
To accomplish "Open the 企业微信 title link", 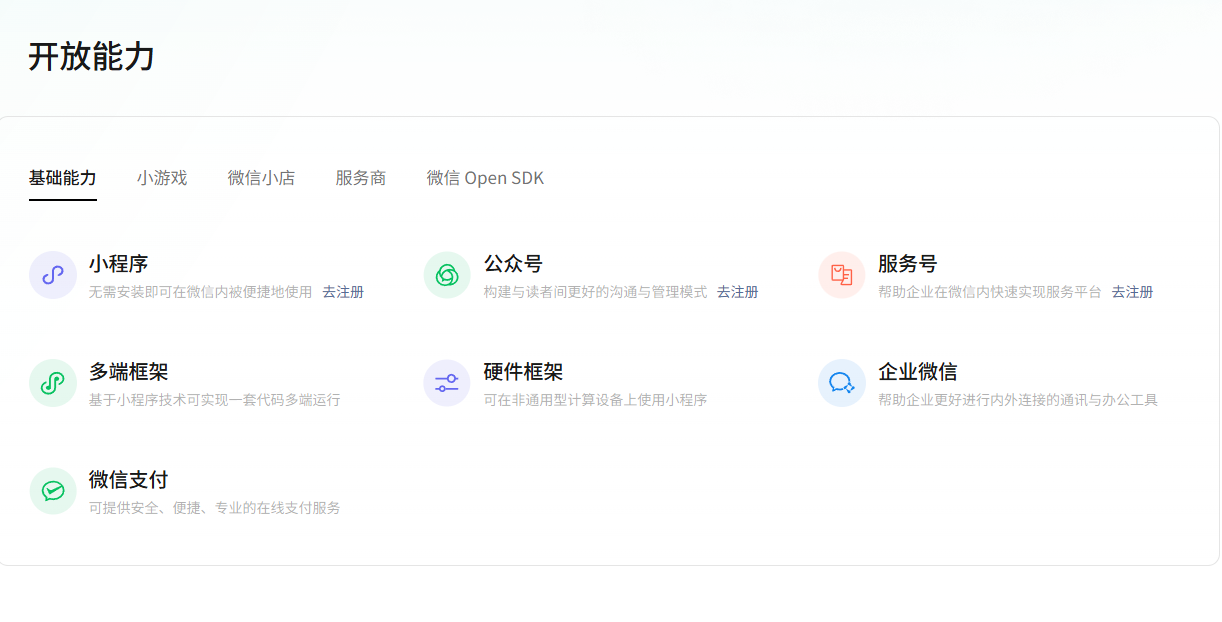I will tap(917, 372).
